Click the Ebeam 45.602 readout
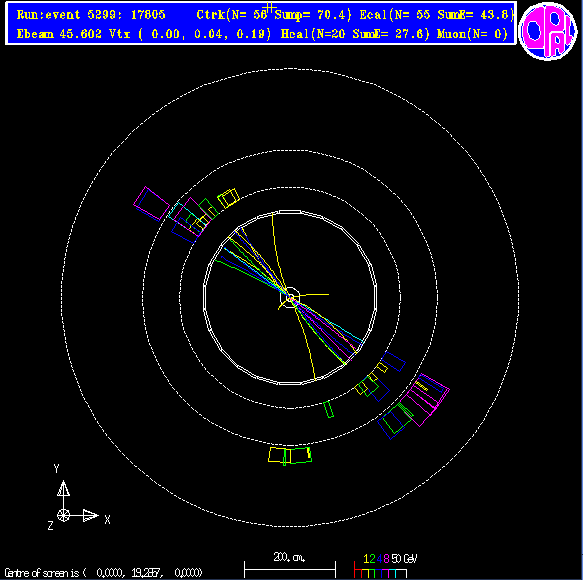Screen dimensions: 583x580 coord(59,34)
